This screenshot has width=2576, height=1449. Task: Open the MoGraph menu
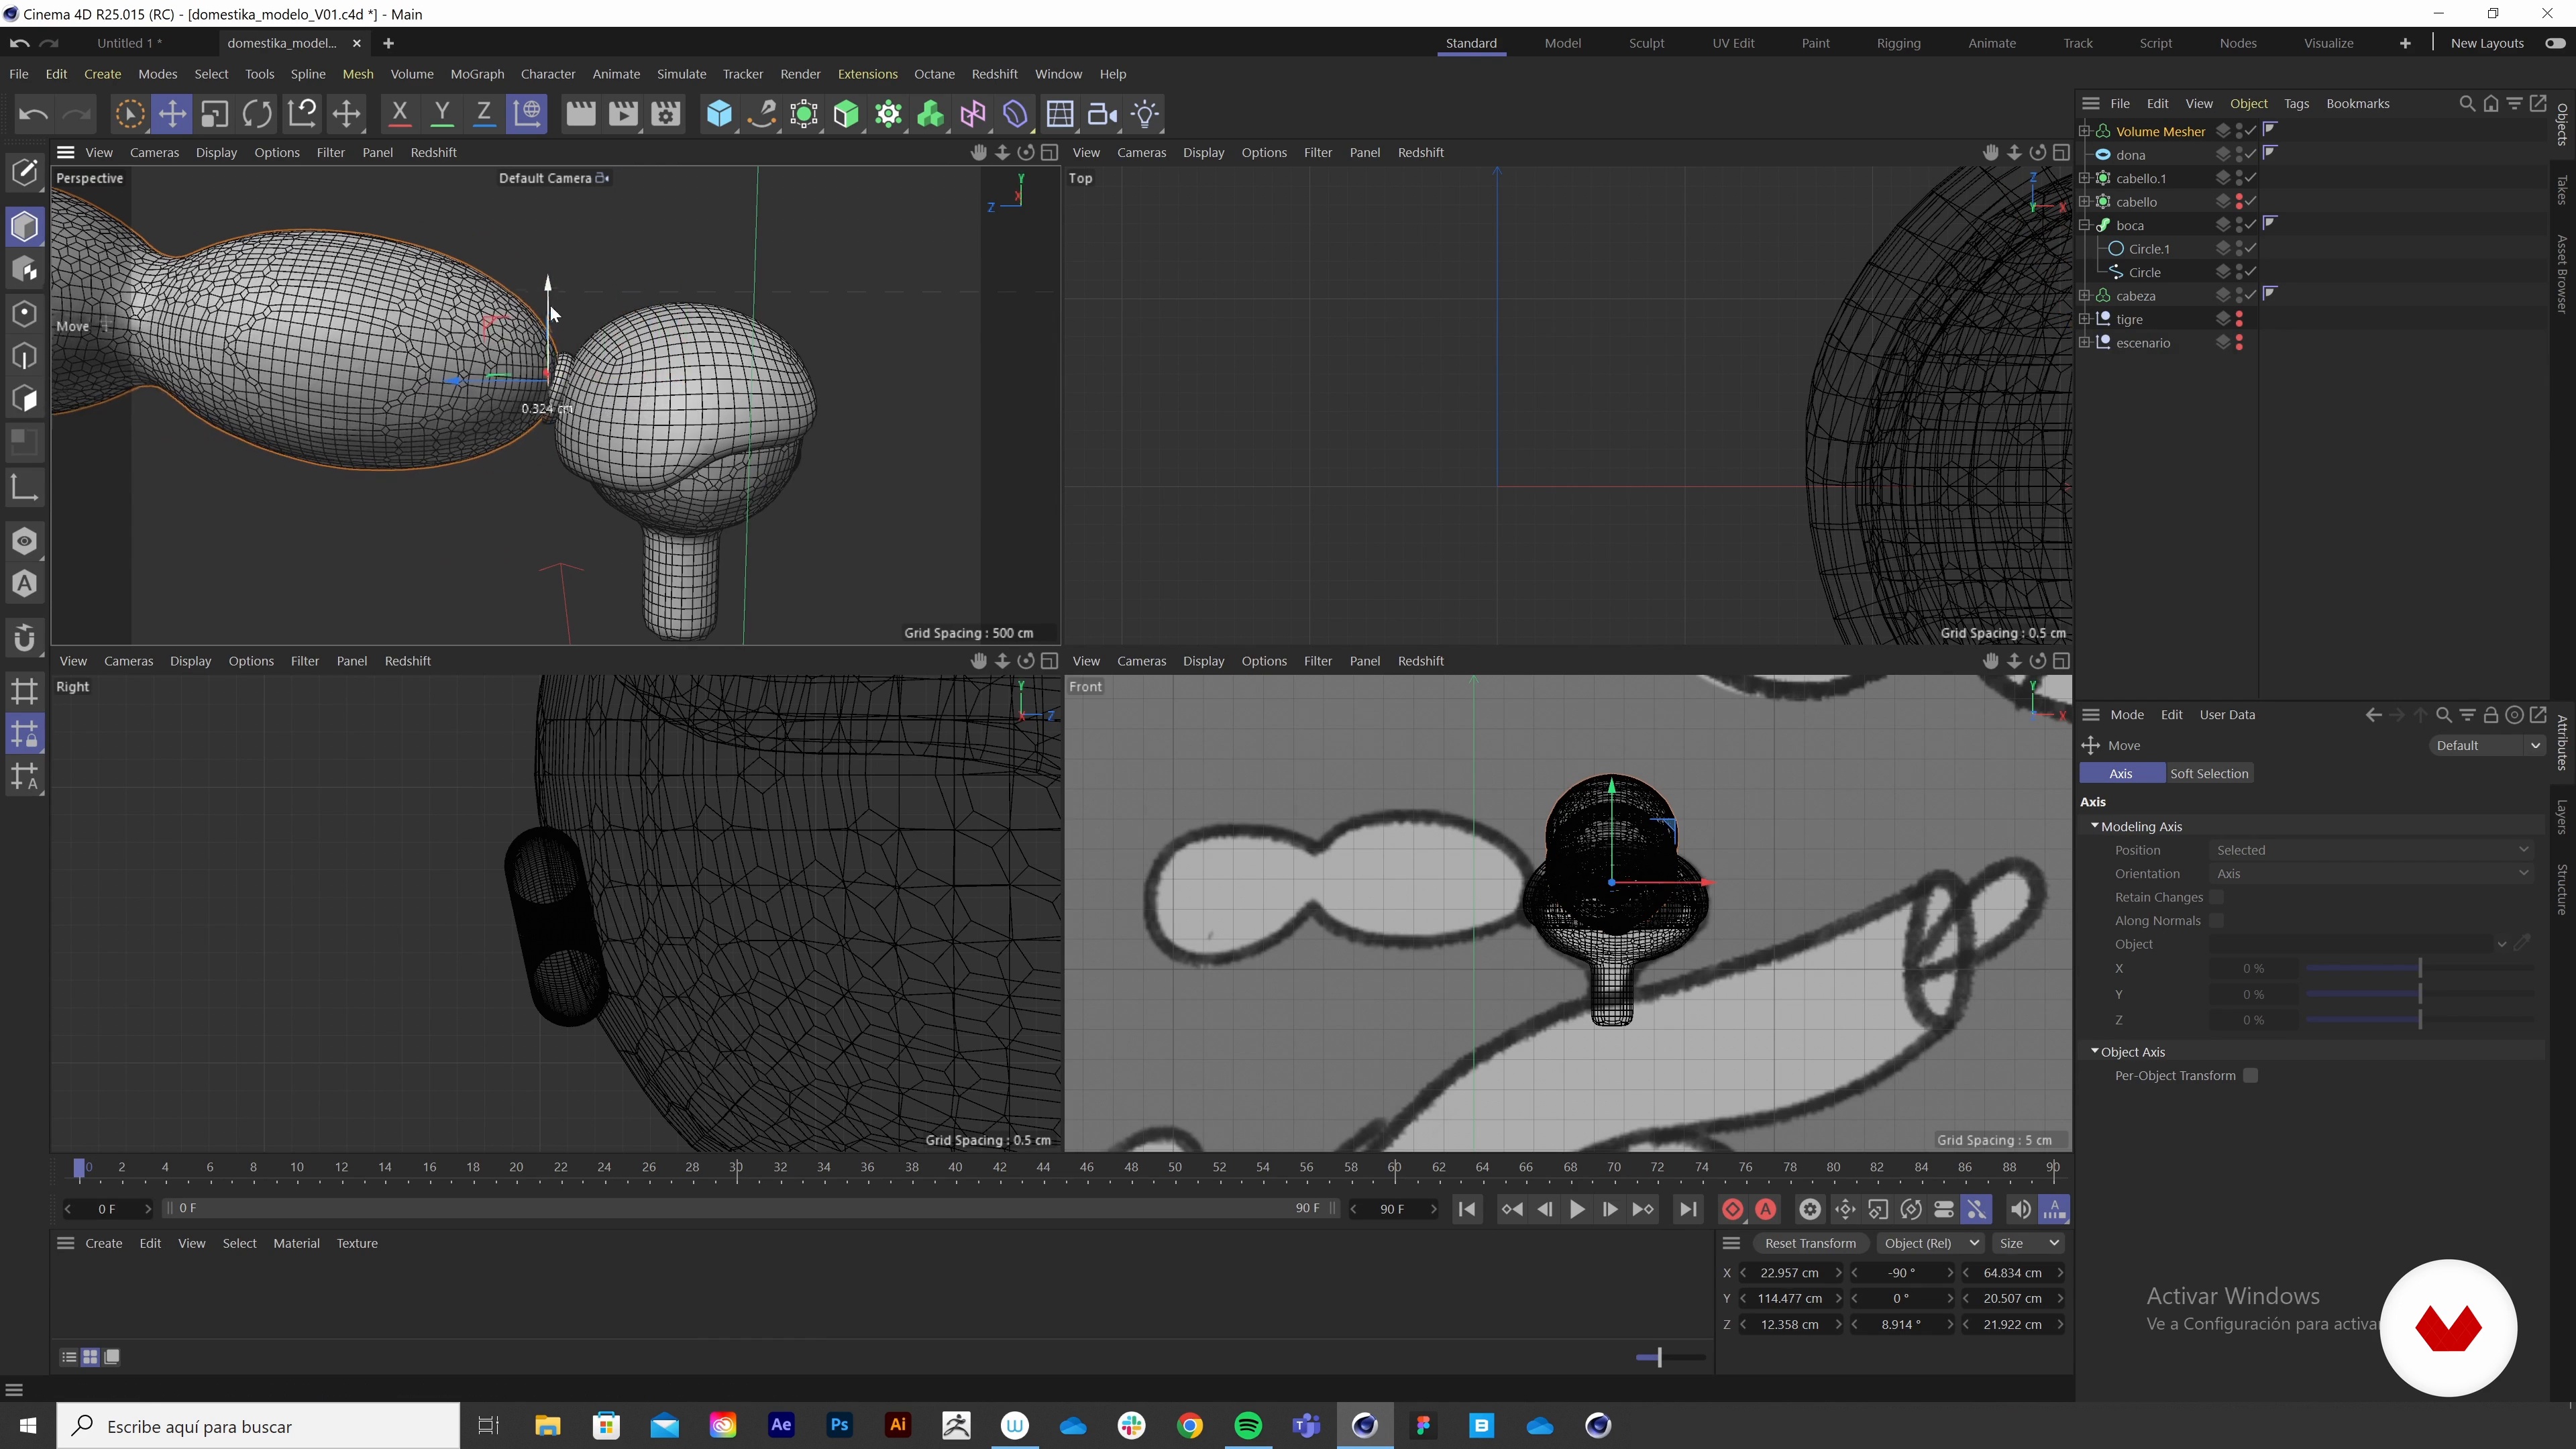477,74
